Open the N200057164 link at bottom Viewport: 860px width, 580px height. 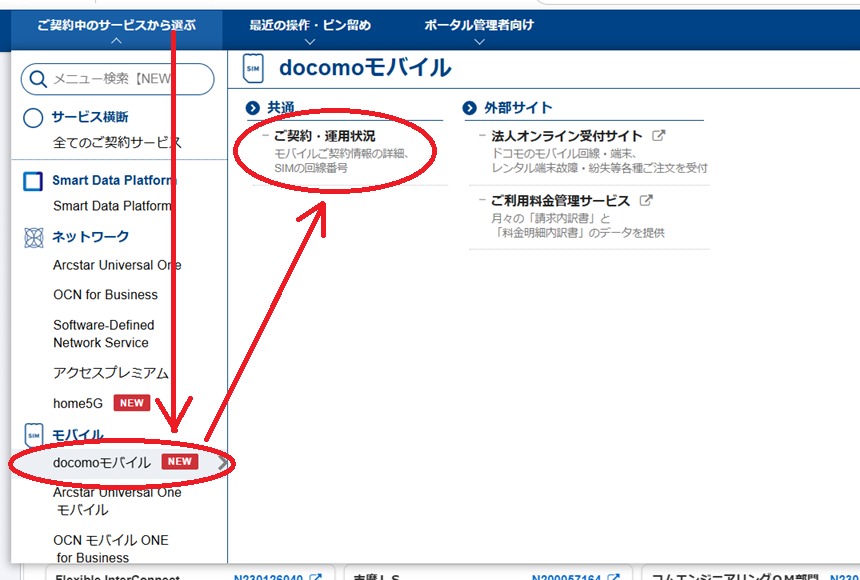(566, 577)
